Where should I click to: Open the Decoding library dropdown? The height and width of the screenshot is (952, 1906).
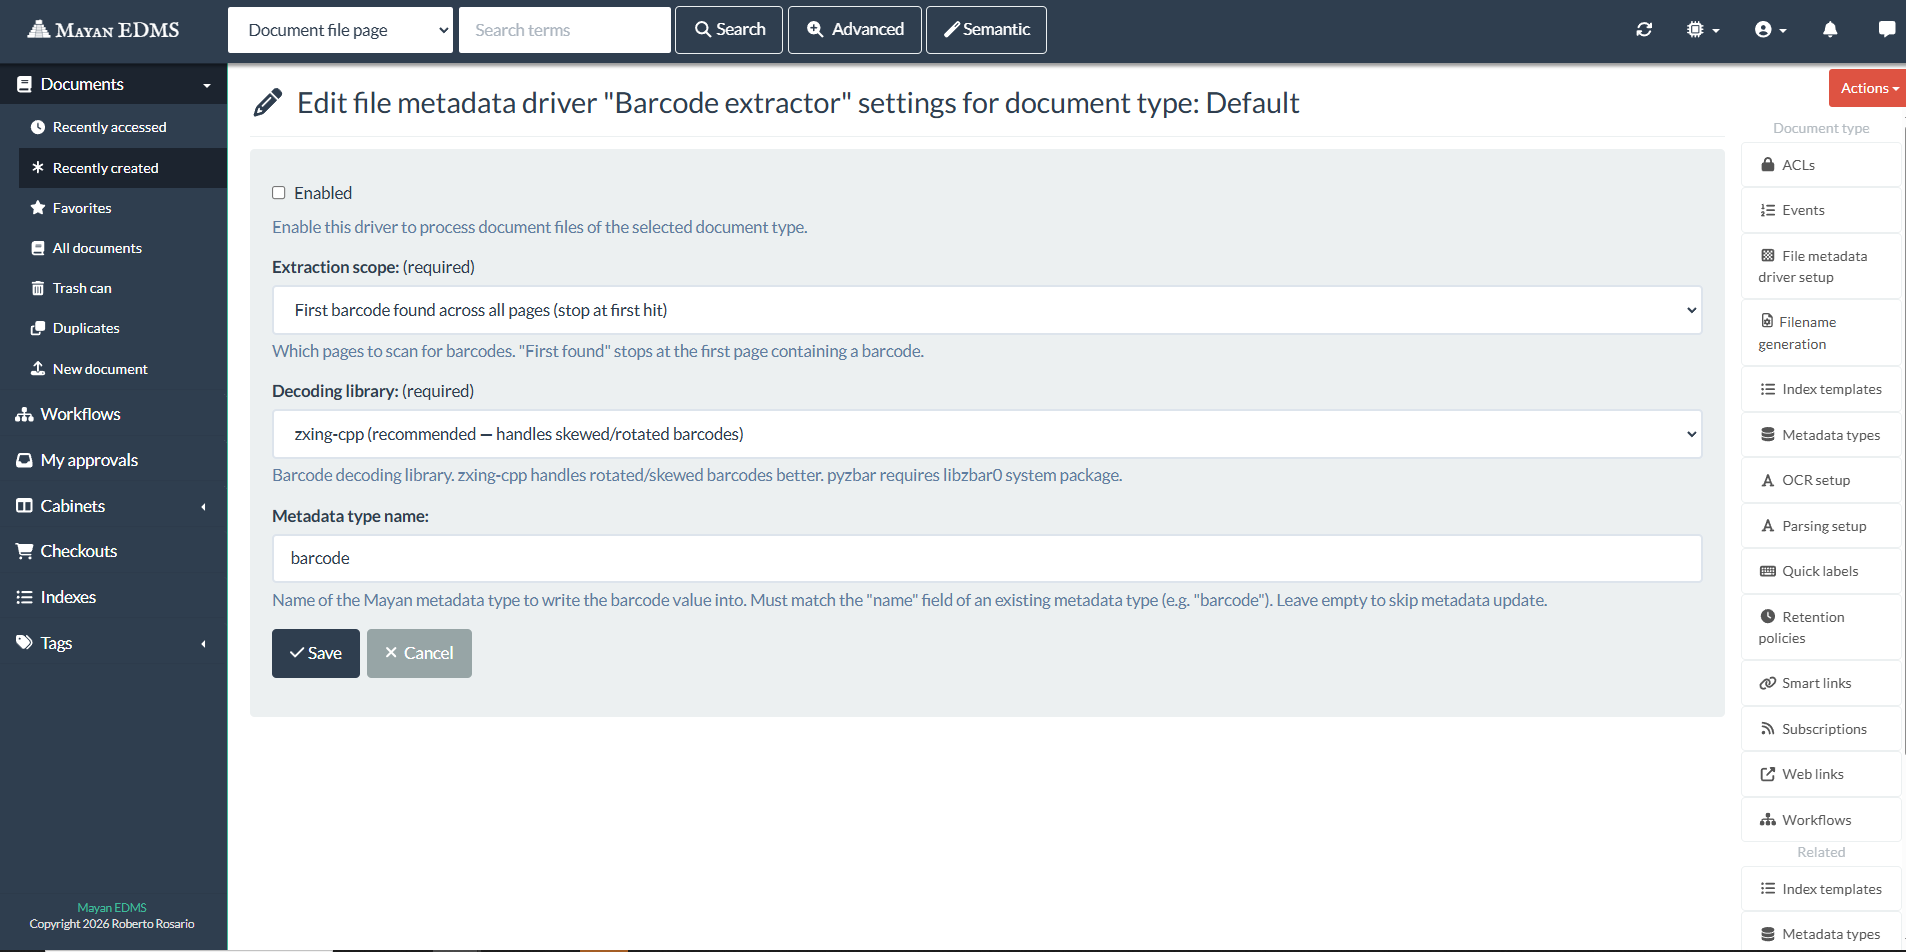[x=987, y=434]
